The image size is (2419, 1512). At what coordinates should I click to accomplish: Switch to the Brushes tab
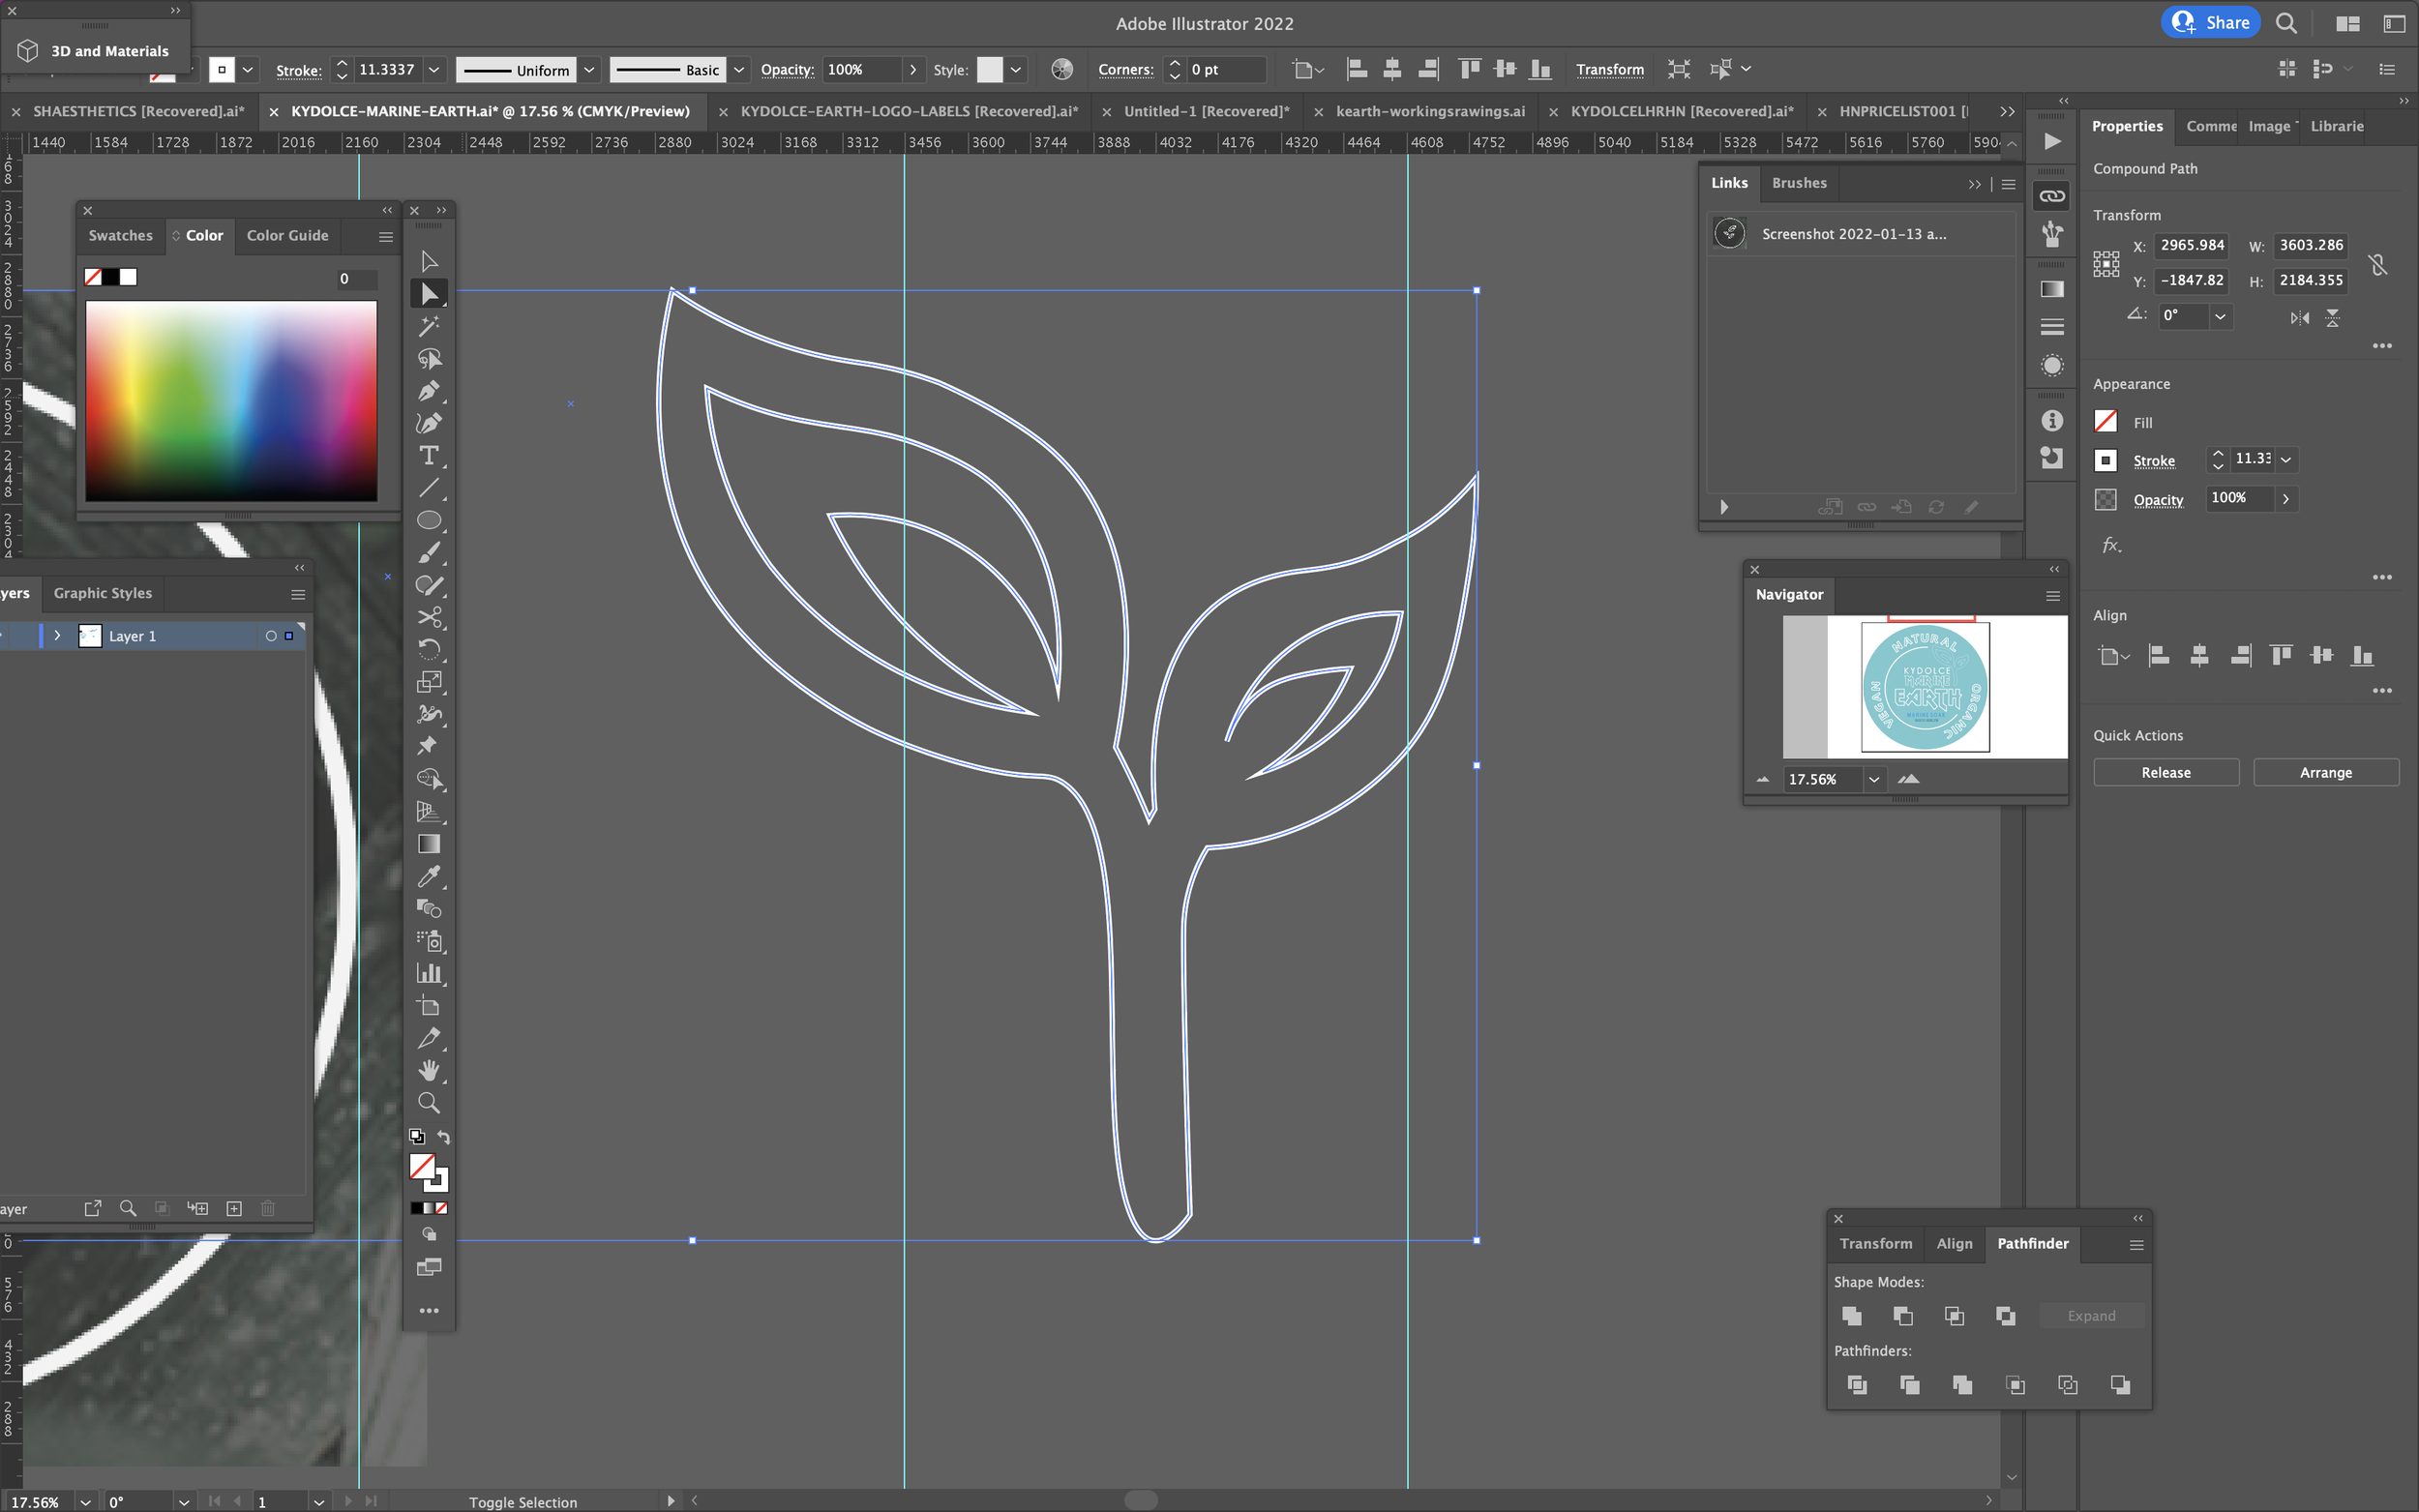pyautogui.click(x=1799, y=183)
